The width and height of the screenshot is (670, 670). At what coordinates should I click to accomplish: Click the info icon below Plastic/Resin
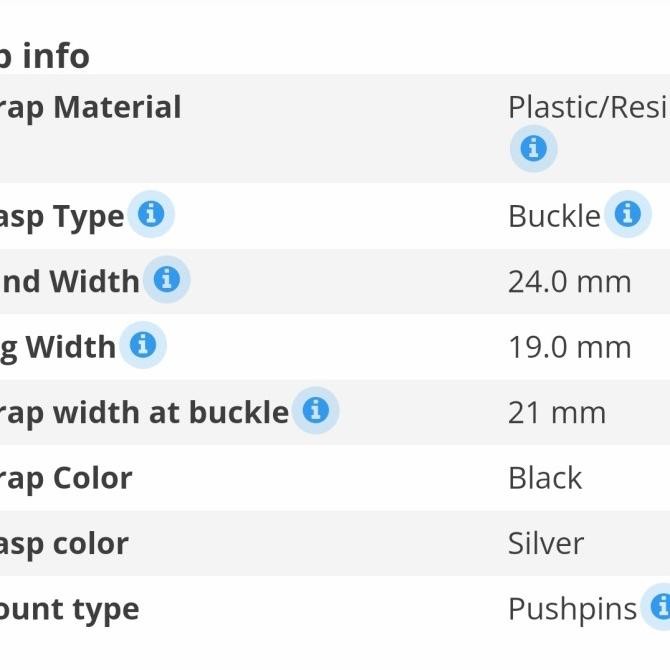[x=533, y=149]
